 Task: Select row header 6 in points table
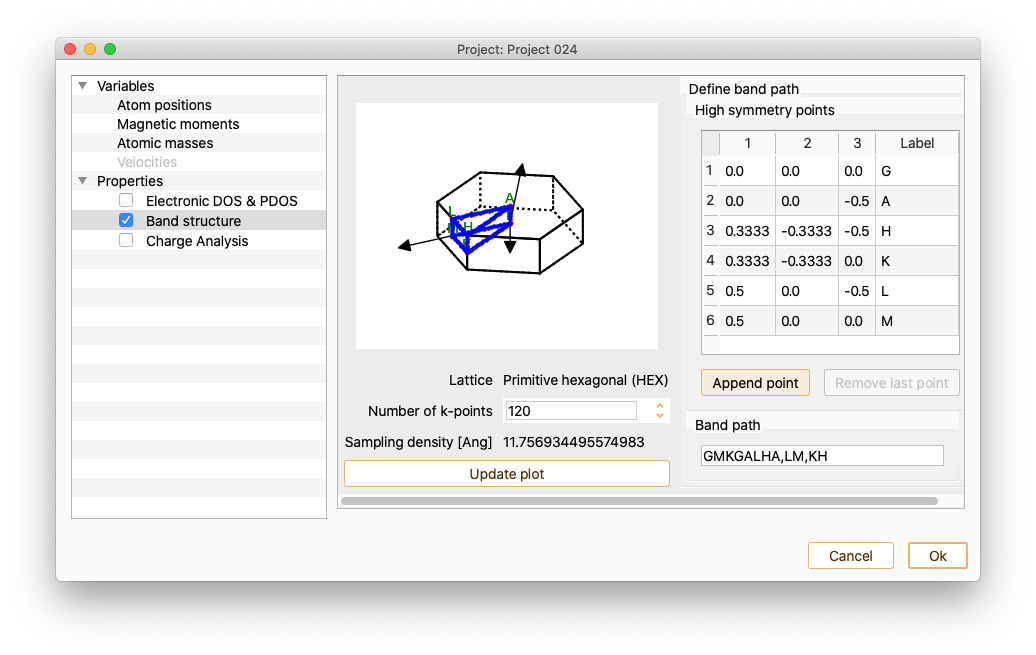(x=710, y=321)
